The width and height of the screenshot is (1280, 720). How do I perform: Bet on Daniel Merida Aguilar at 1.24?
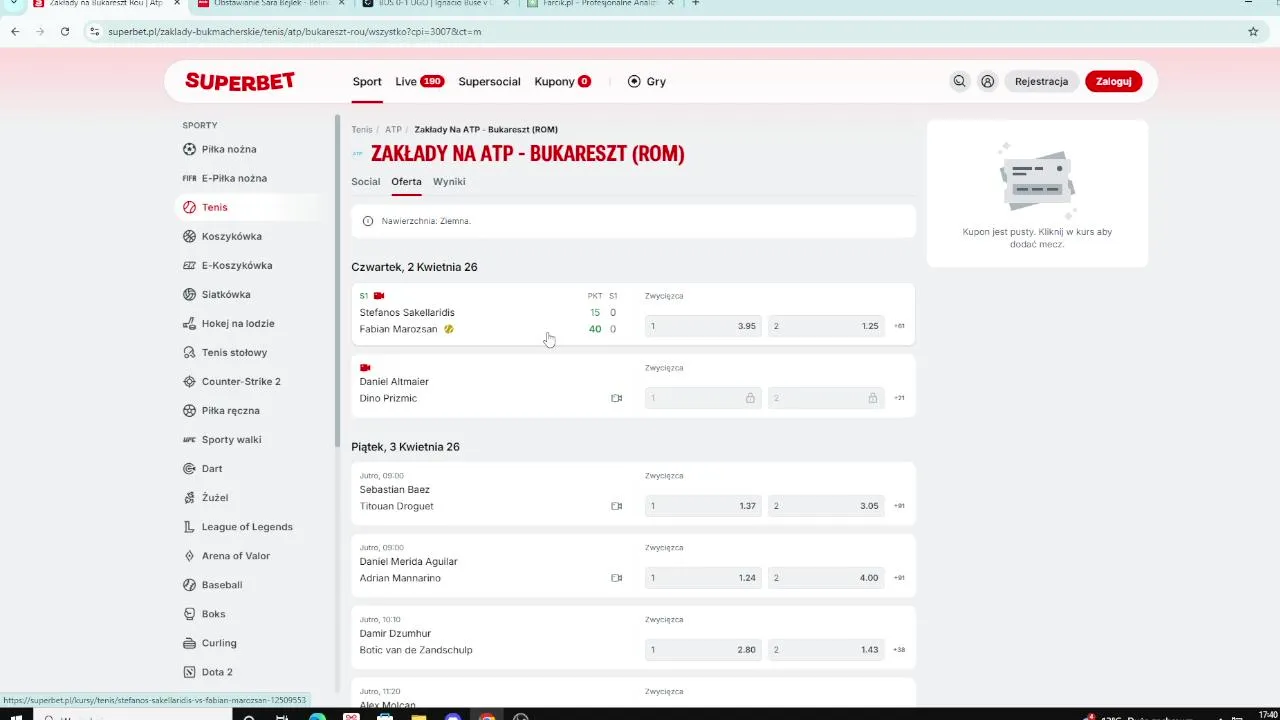[x=703, y=578]
